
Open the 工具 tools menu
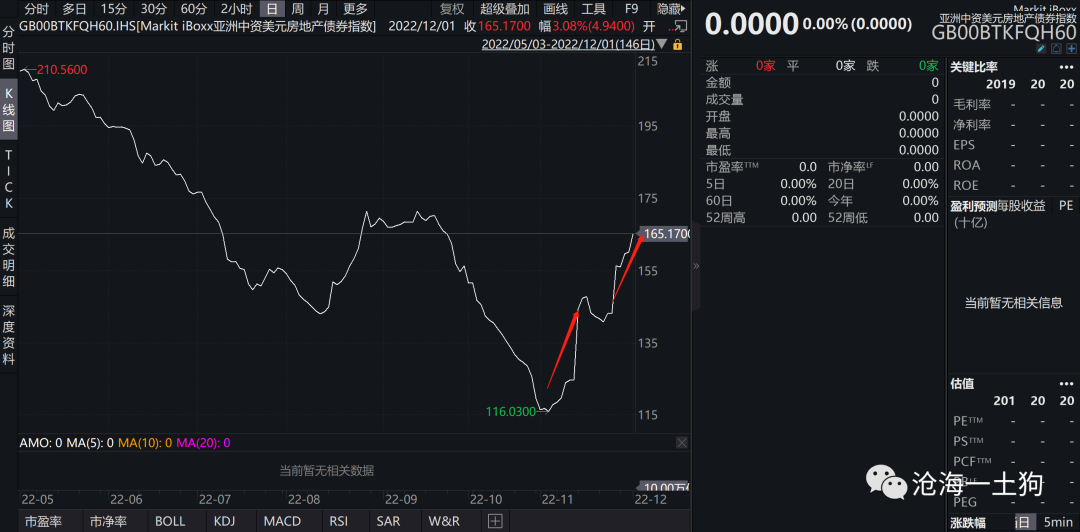click(x=594, y=8)
